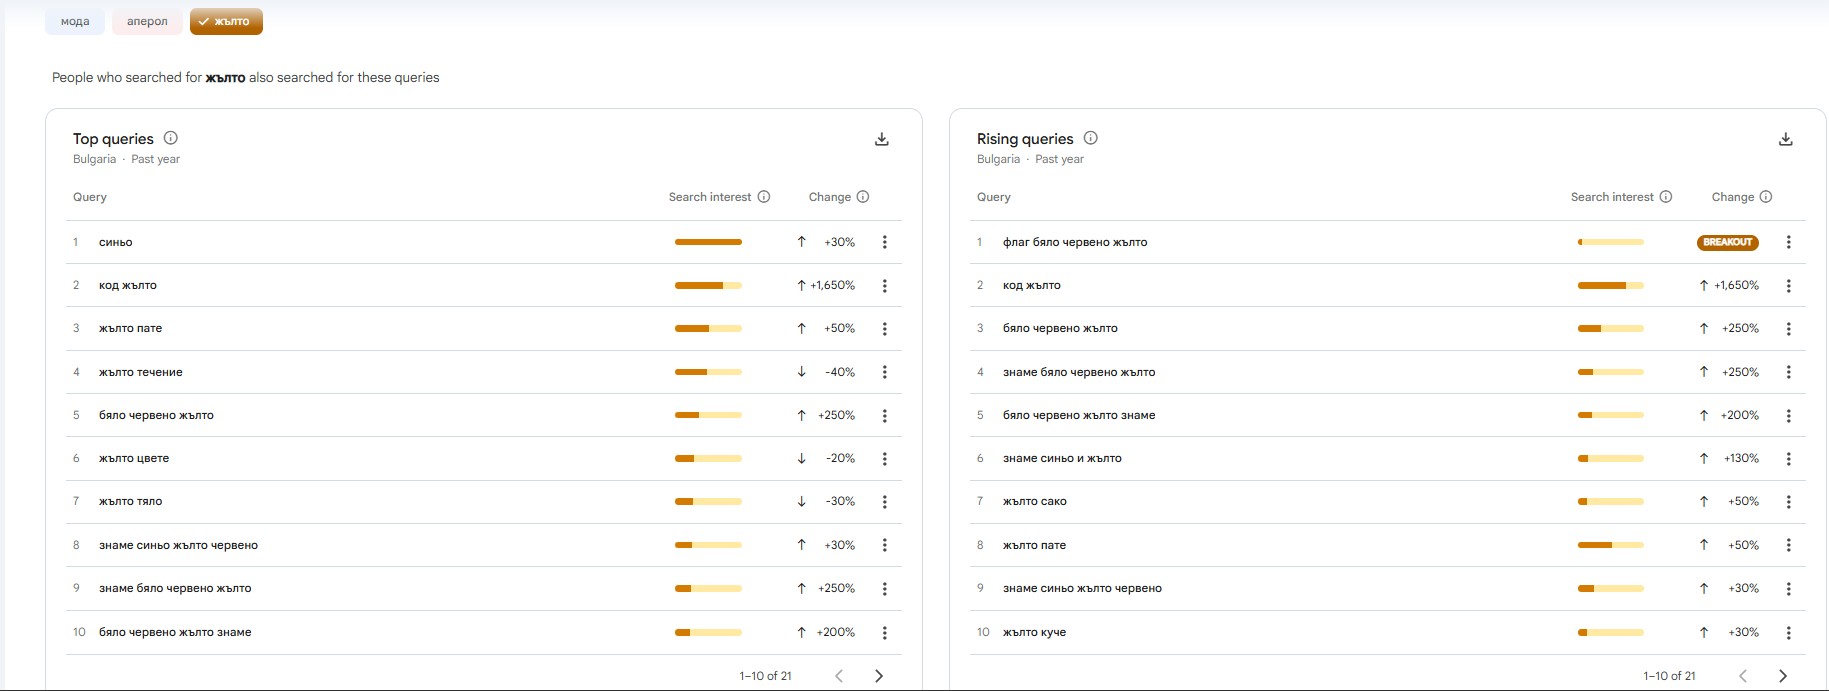Click search interest bar for жълто сако
1829x691 pixels.
(x=1611, y=502)
